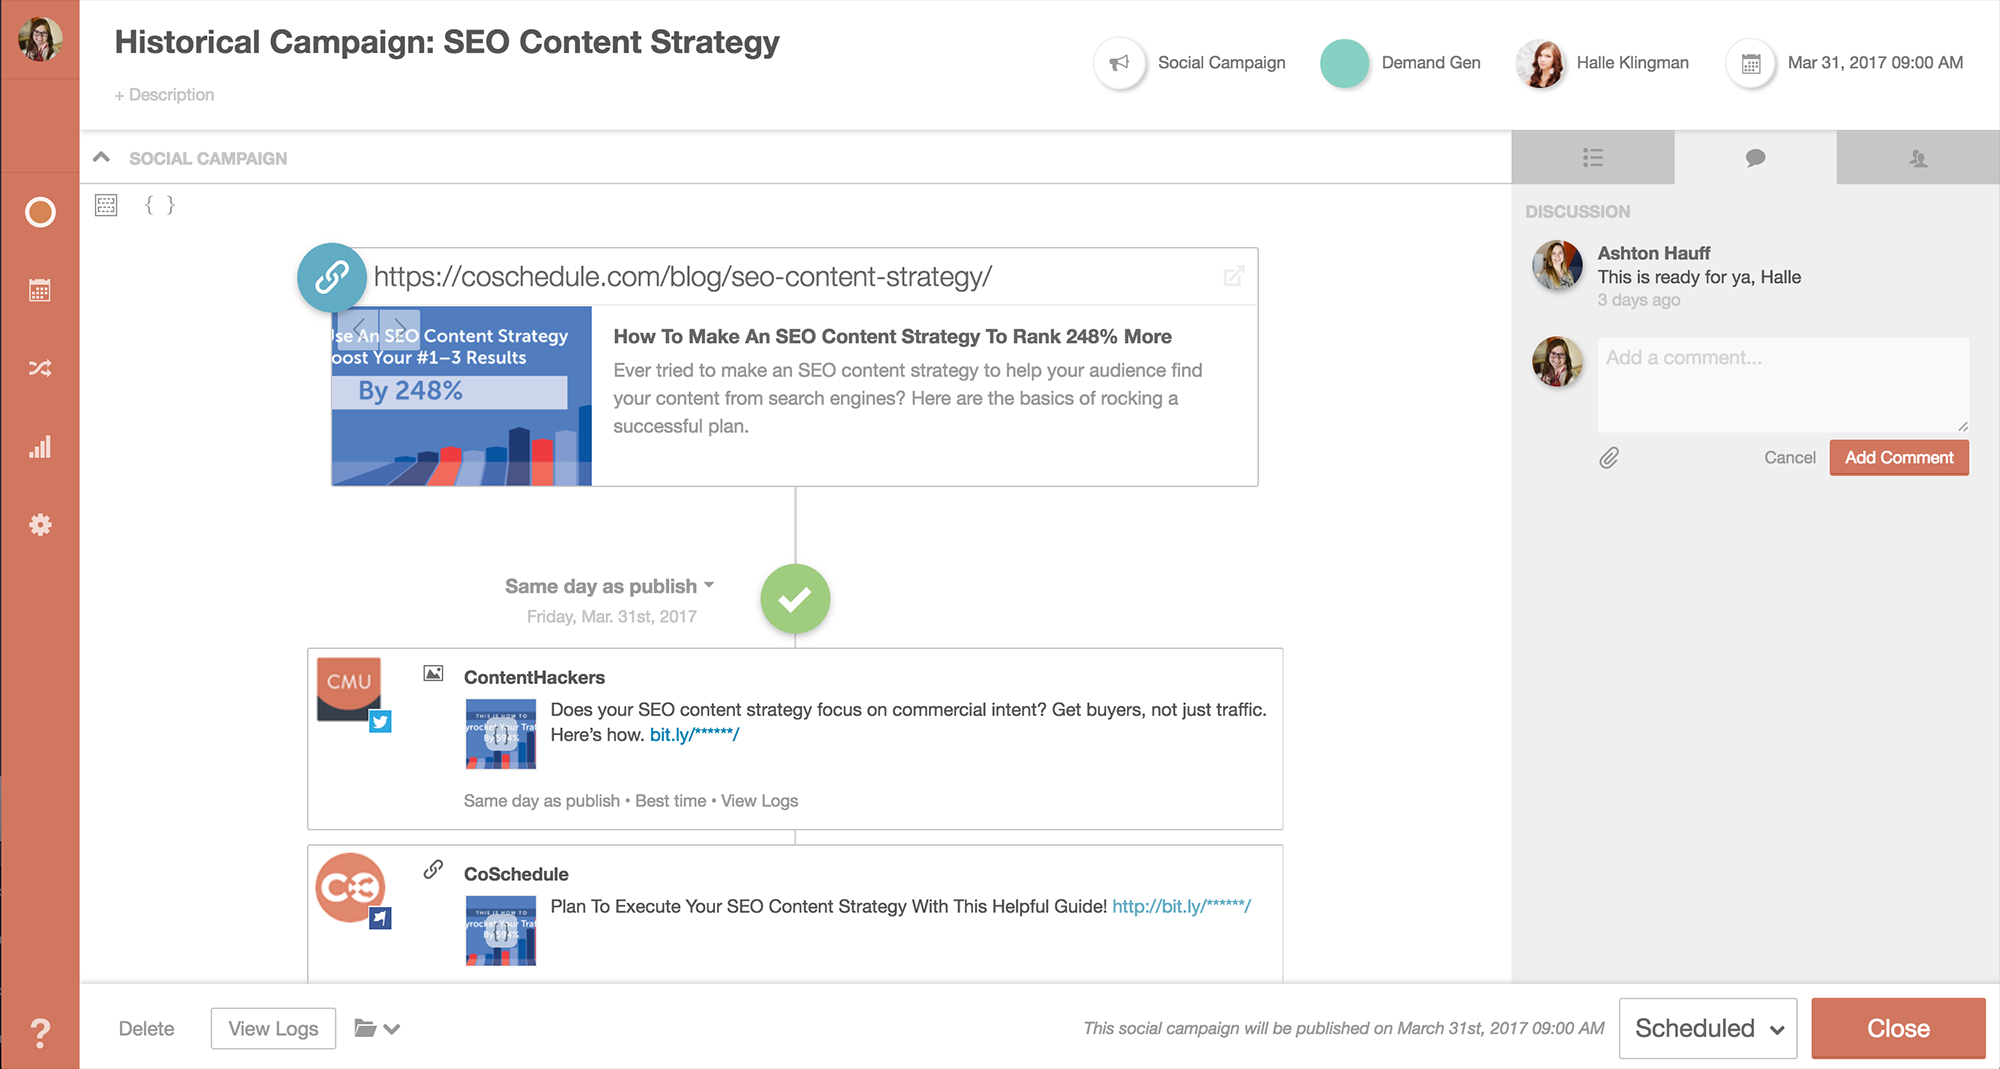This screenshot has width=2000, height=1069.
Task: Click the teal Demand Gen color label
Action: point(1344,63)
